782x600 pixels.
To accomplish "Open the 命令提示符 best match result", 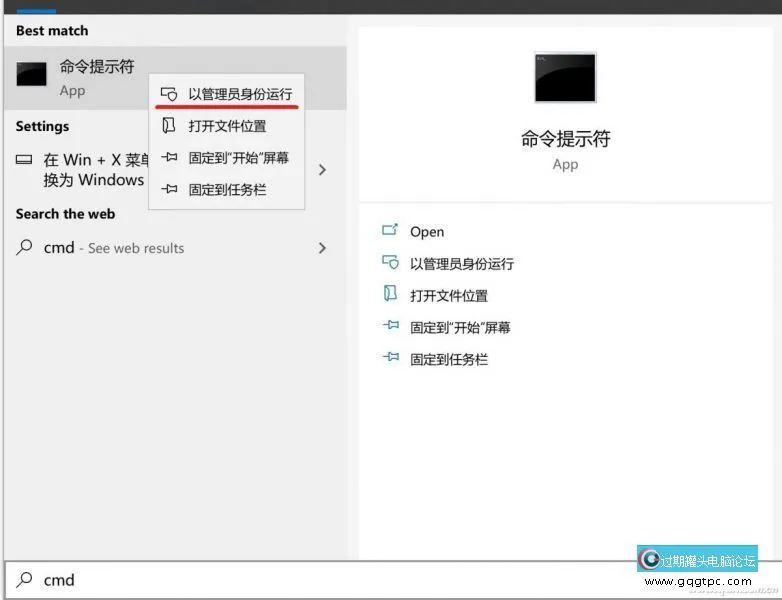I will pyautogui.click(x=175, y=78).
